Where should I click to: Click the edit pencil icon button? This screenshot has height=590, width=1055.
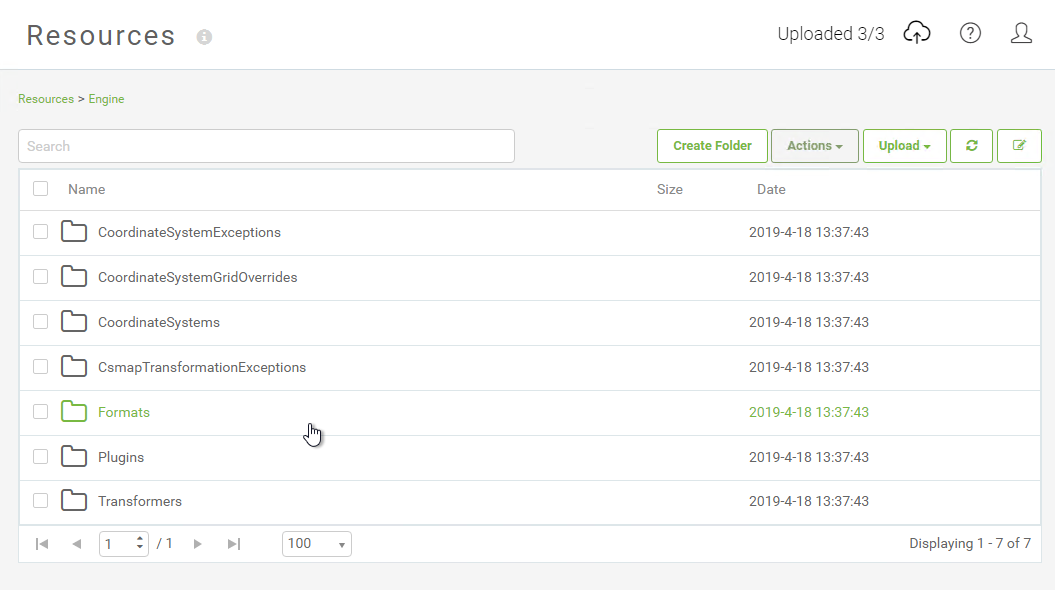[x=1019, y=146]
